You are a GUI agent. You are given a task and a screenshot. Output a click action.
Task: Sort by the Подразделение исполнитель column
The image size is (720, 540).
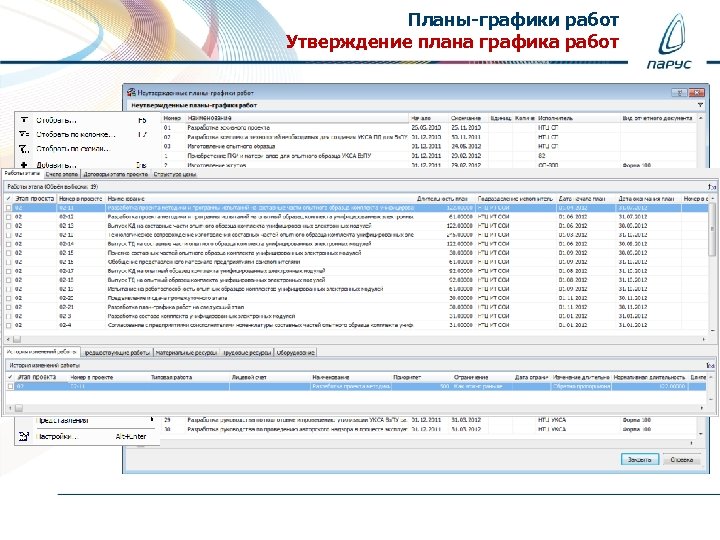coord(516,199)
